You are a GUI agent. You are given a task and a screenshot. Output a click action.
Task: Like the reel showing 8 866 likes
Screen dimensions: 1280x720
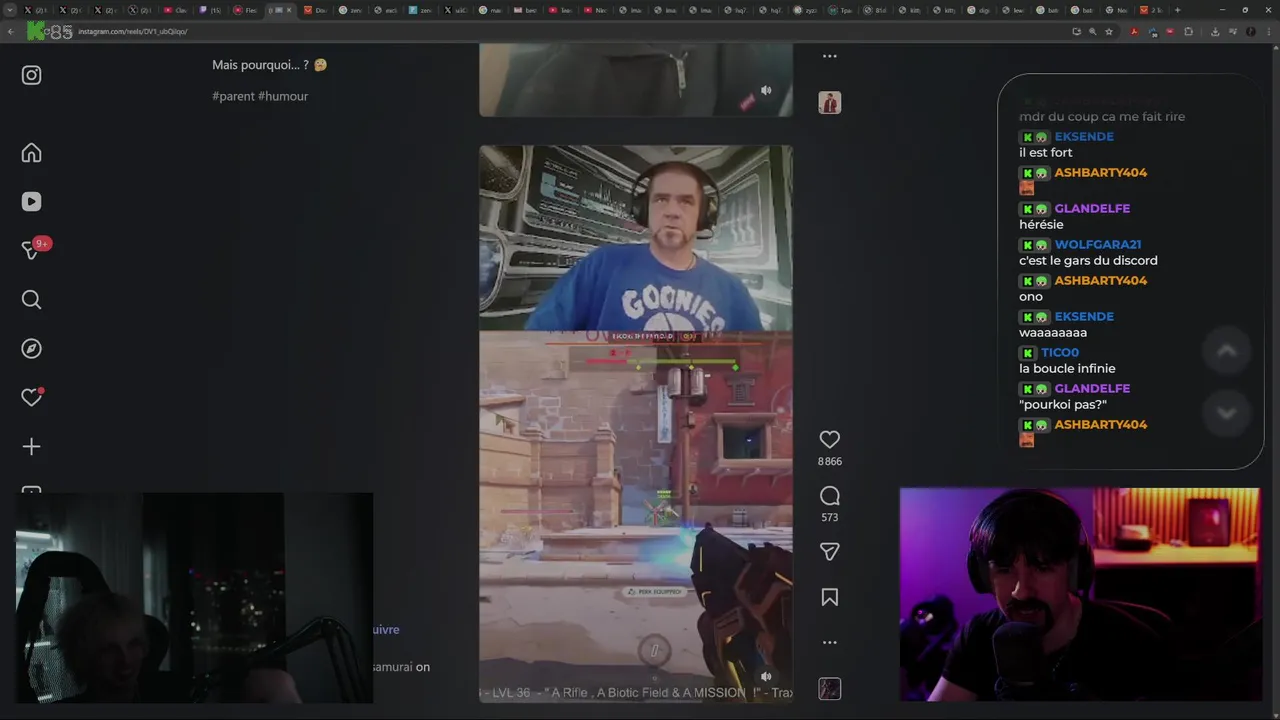[829, 439]
